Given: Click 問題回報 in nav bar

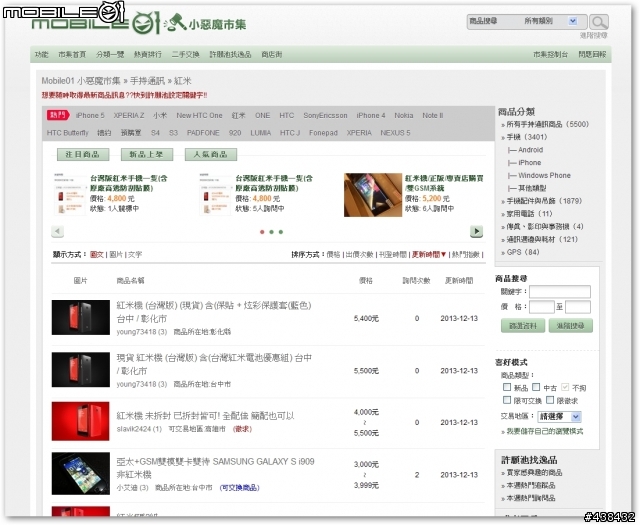Looking at the screenshot, I should (592, 54).
